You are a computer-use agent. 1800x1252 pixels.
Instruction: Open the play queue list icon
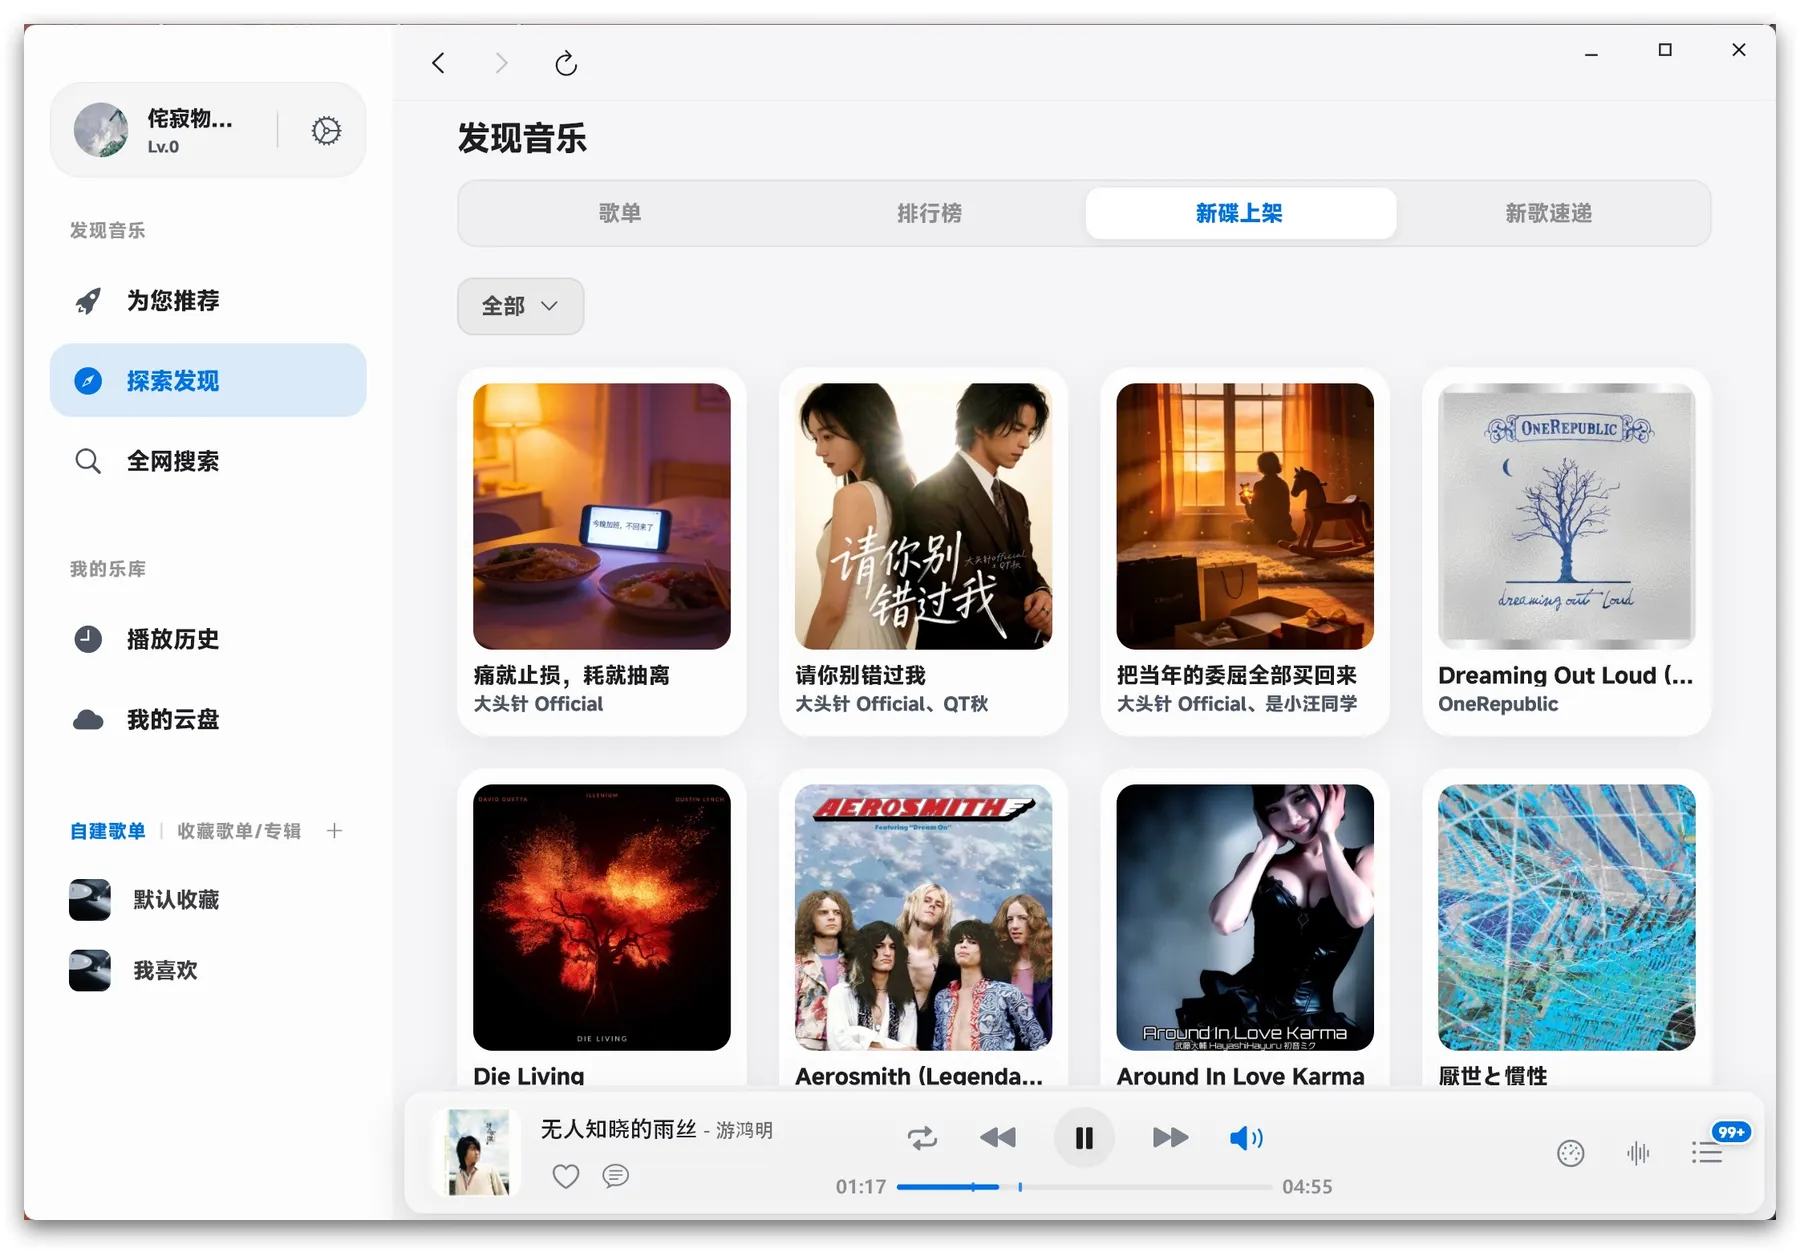1708,1152
